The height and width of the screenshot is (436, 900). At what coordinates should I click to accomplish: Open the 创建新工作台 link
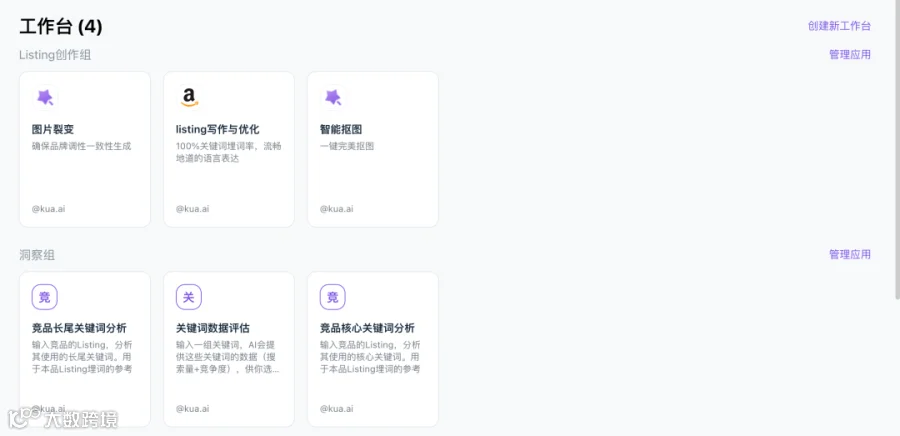pos(839,26)
